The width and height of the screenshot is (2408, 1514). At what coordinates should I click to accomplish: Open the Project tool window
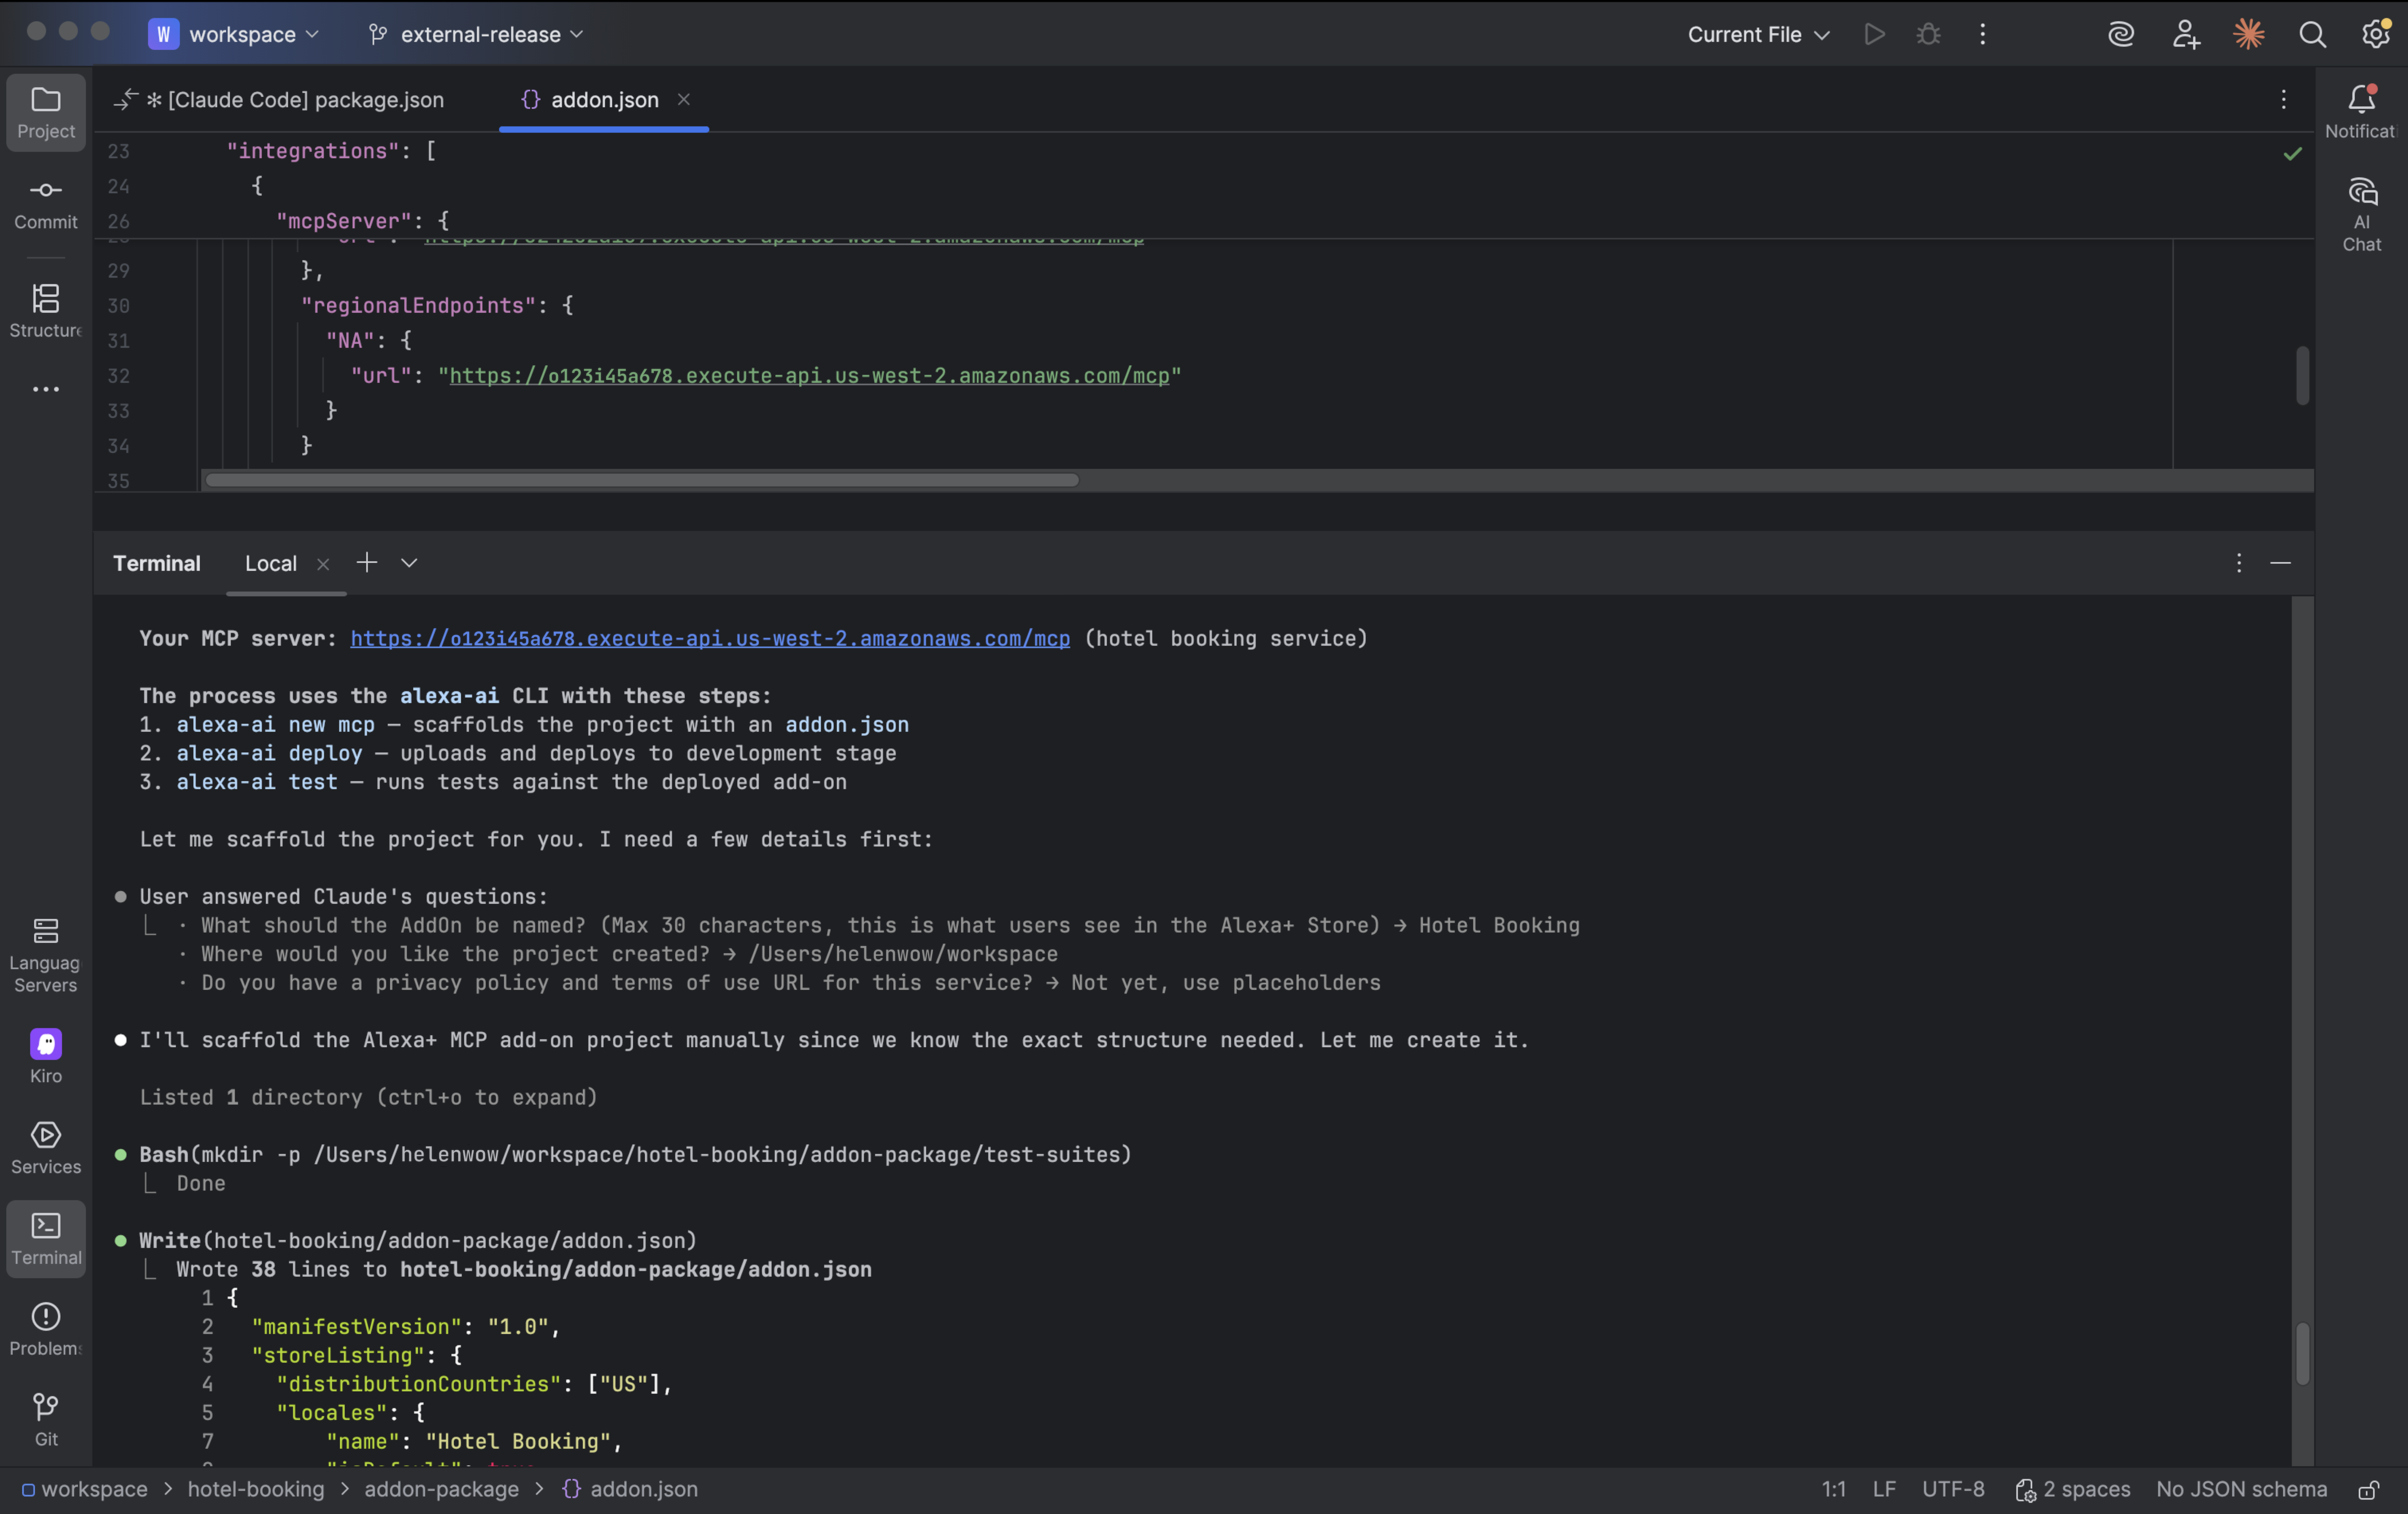[46, 113]
